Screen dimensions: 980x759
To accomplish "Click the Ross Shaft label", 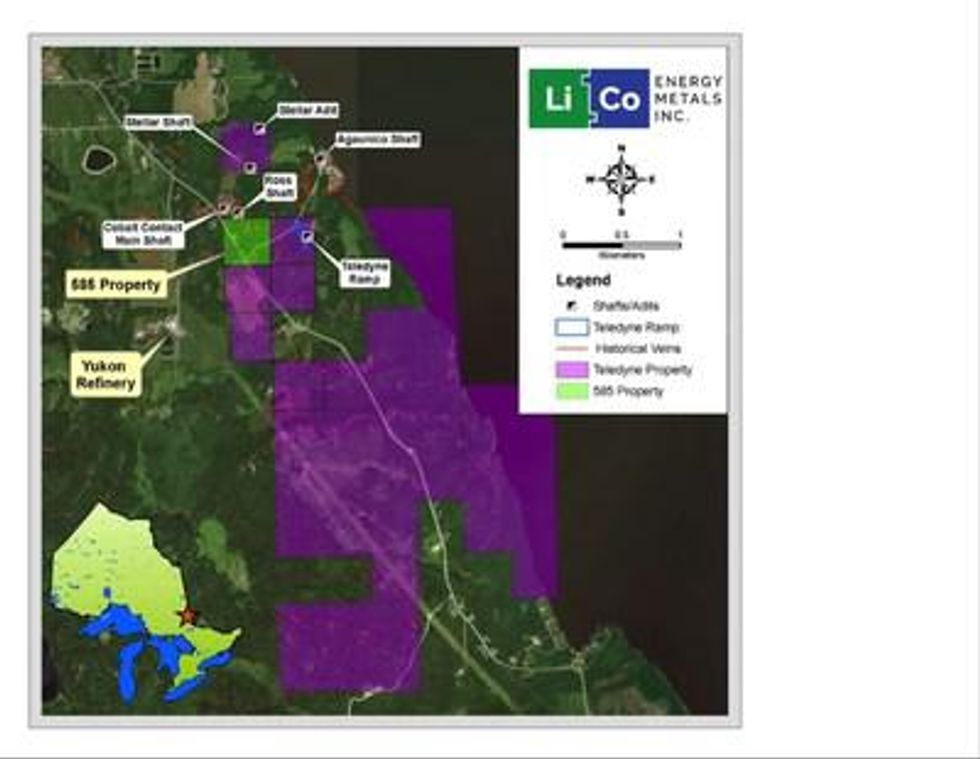I will pyautogui.click(x=278, y=186).
